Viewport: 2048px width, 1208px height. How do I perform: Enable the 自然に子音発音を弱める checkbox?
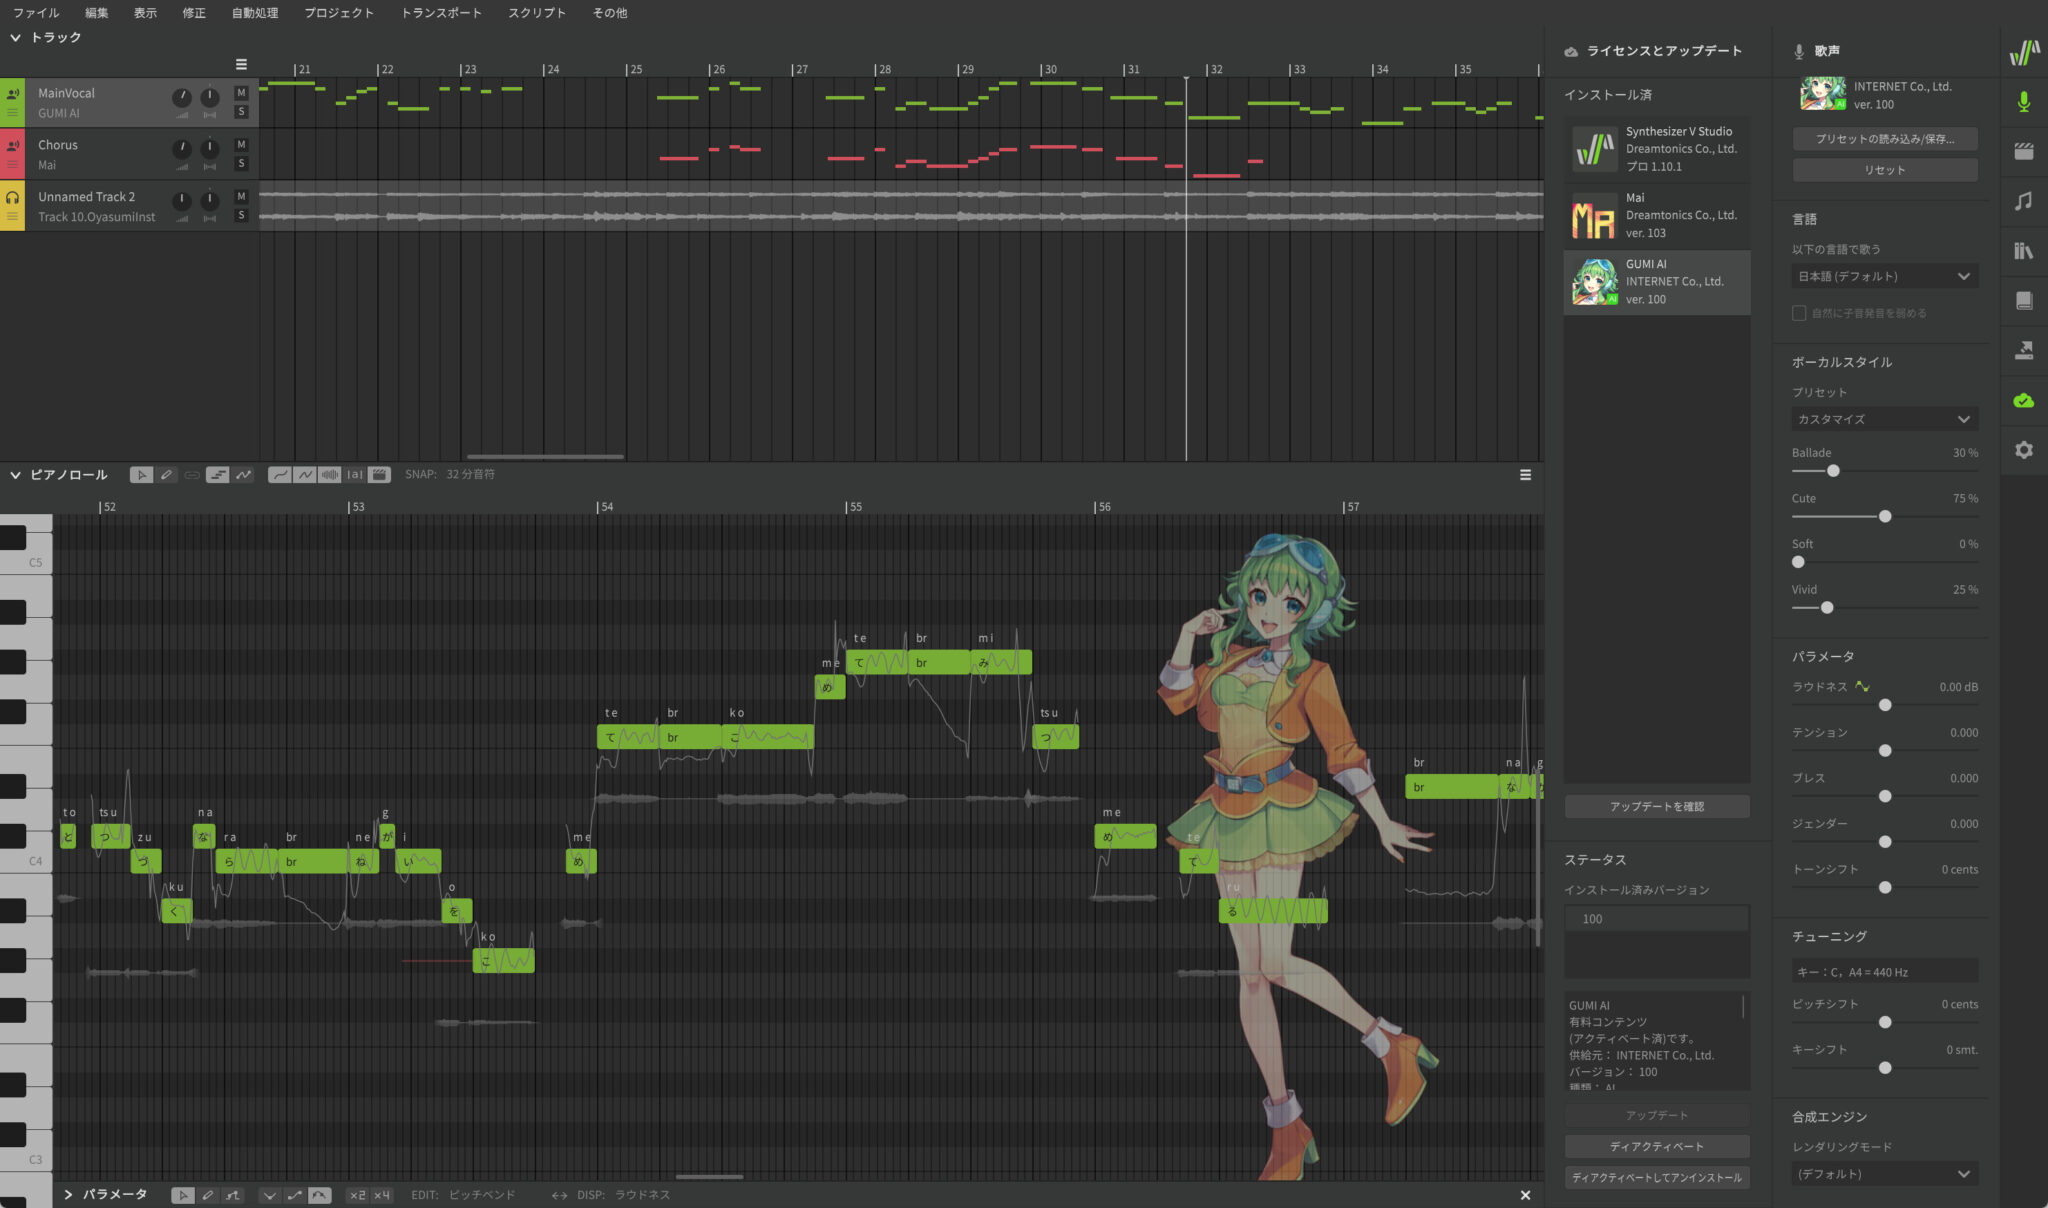pos(1799,313)
